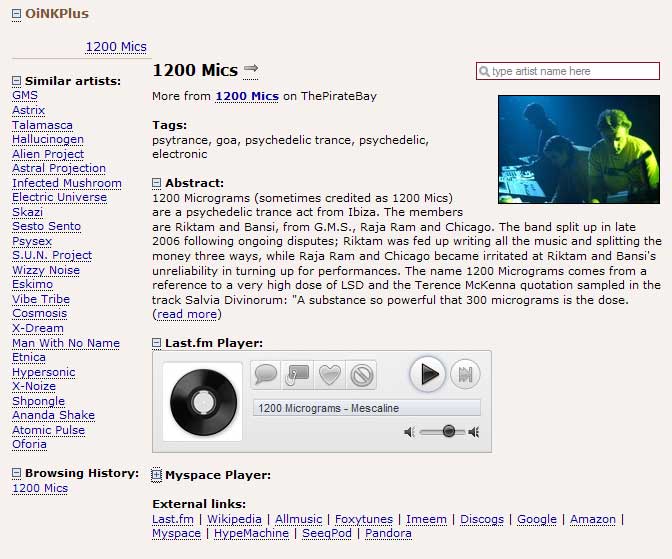Play the track in Last.fm player

point(427,374)
